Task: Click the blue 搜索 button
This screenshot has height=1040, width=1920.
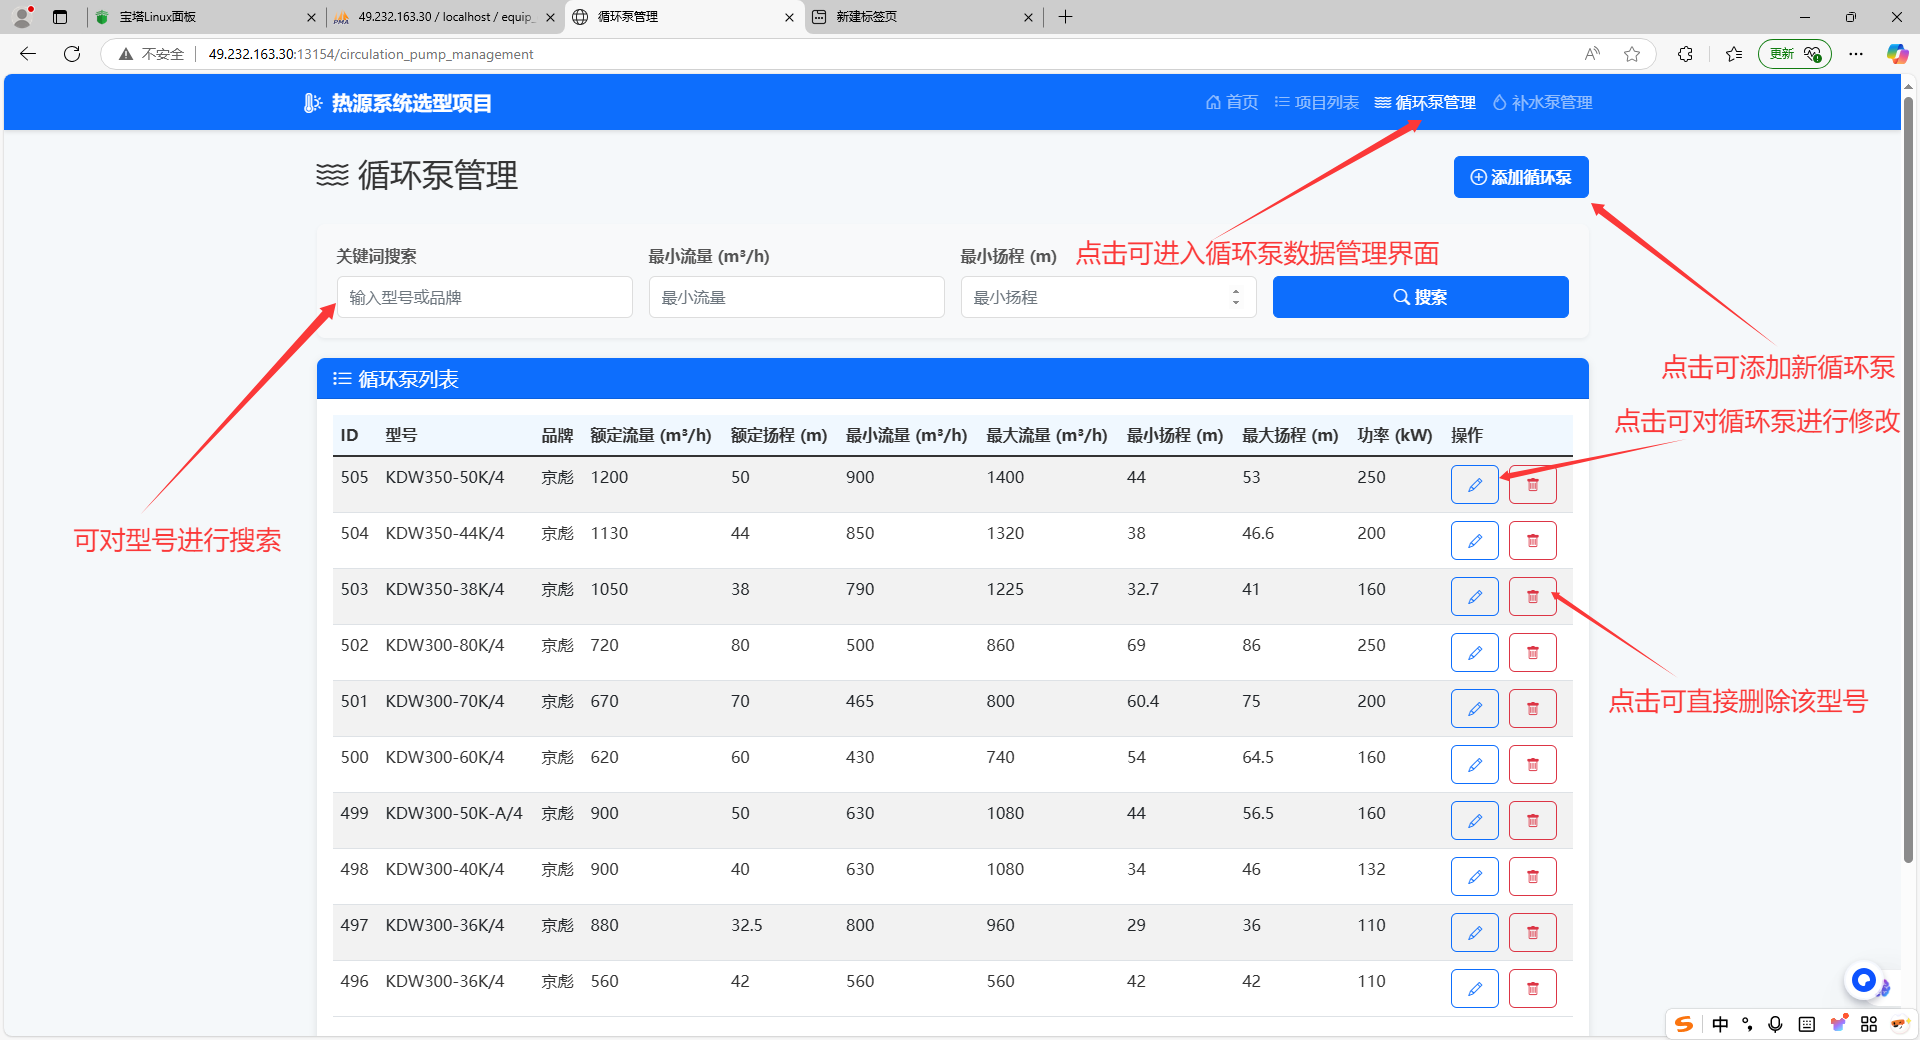Action: point(1420,297)
